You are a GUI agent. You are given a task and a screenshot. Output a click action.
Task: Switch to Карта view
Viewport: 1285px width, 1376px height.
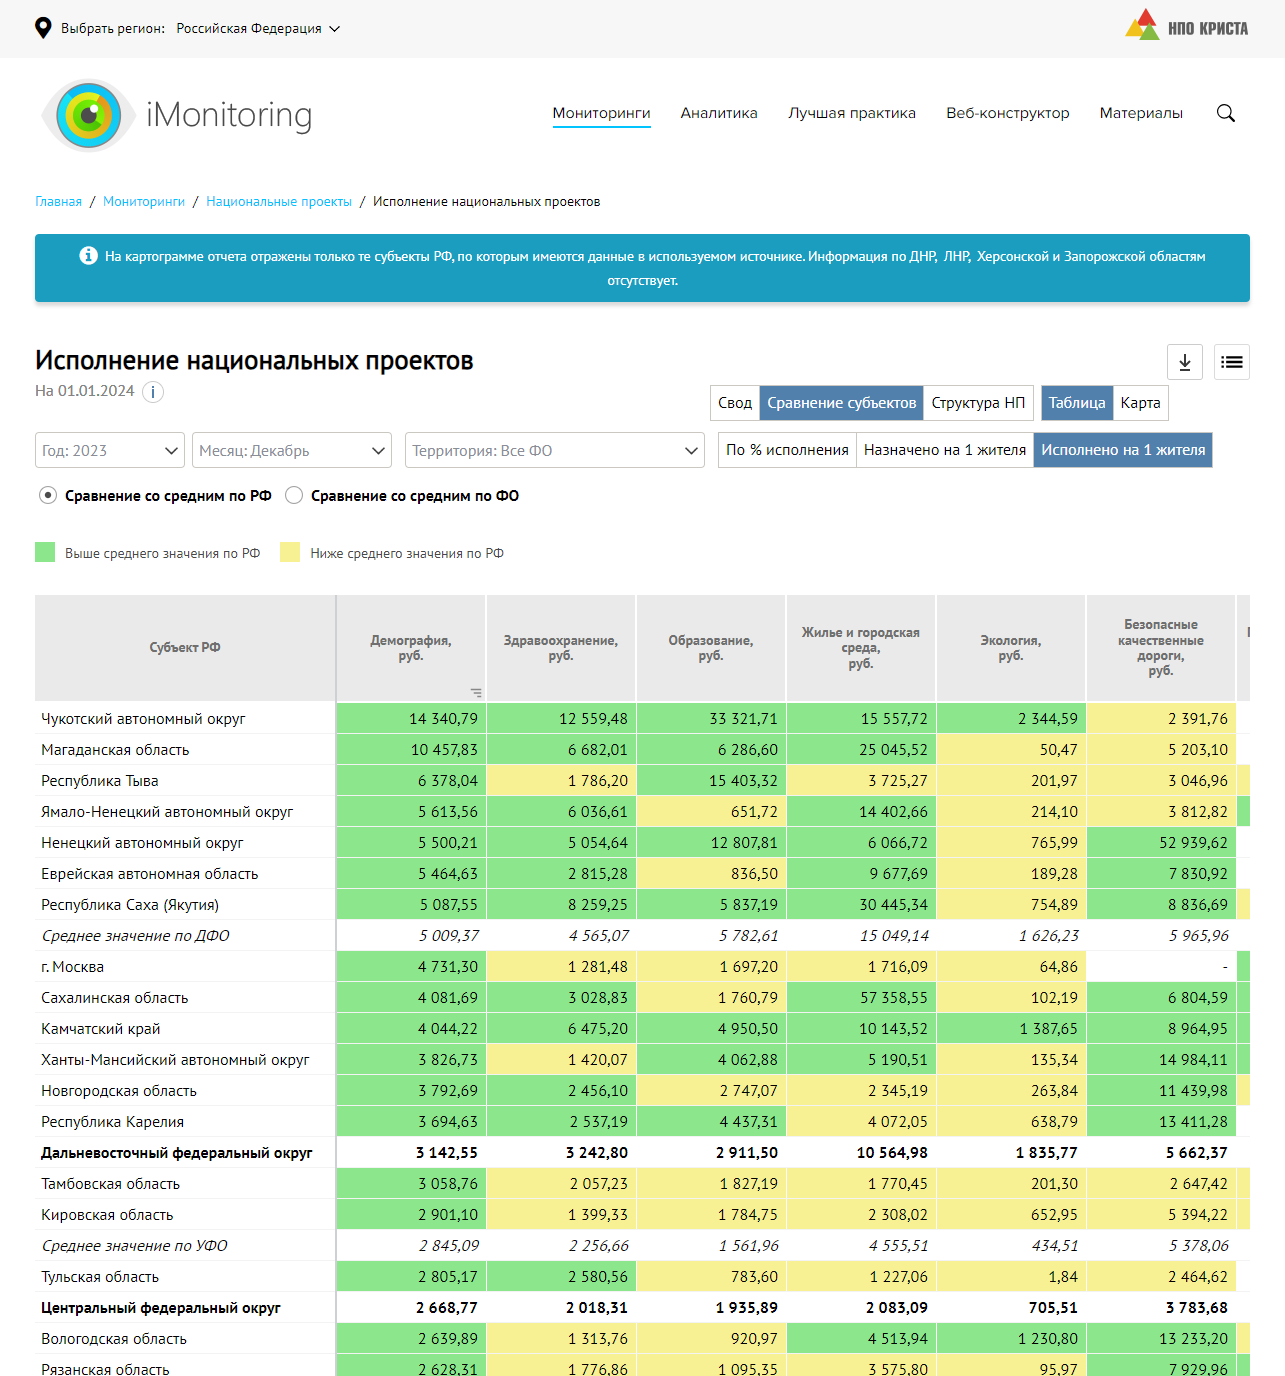click(x=1140, y=403)
